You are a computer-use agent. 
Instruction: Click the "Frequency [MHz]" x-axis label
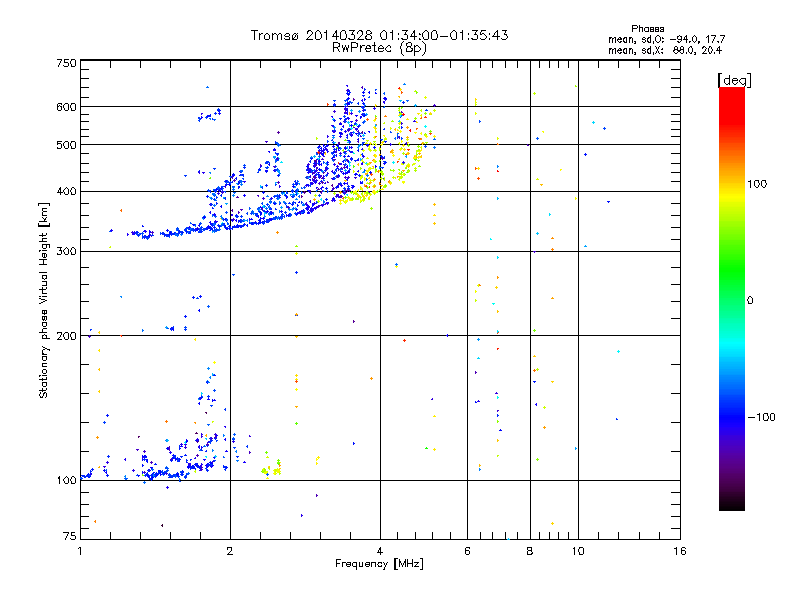tap(379, 564)
